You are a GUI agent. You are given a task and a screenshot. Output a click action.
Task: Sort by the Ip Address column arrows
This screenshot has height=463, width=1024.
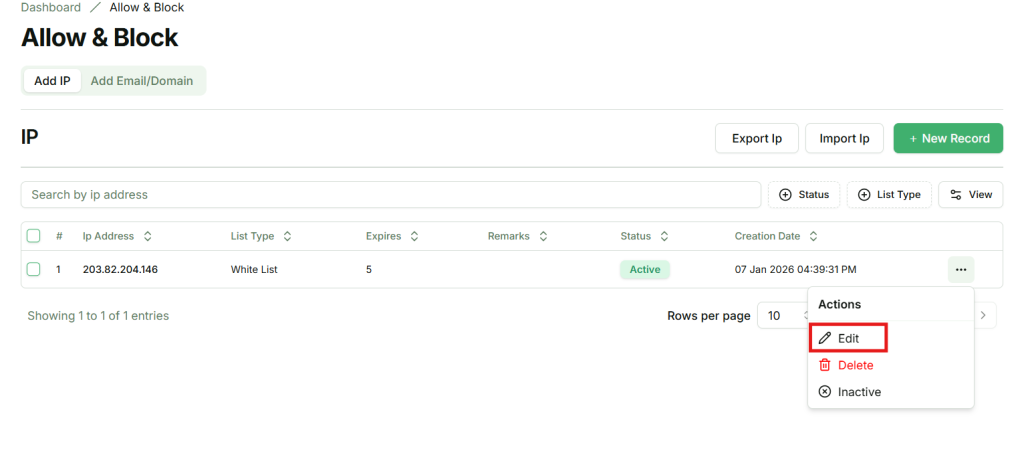tap(148, 237)
